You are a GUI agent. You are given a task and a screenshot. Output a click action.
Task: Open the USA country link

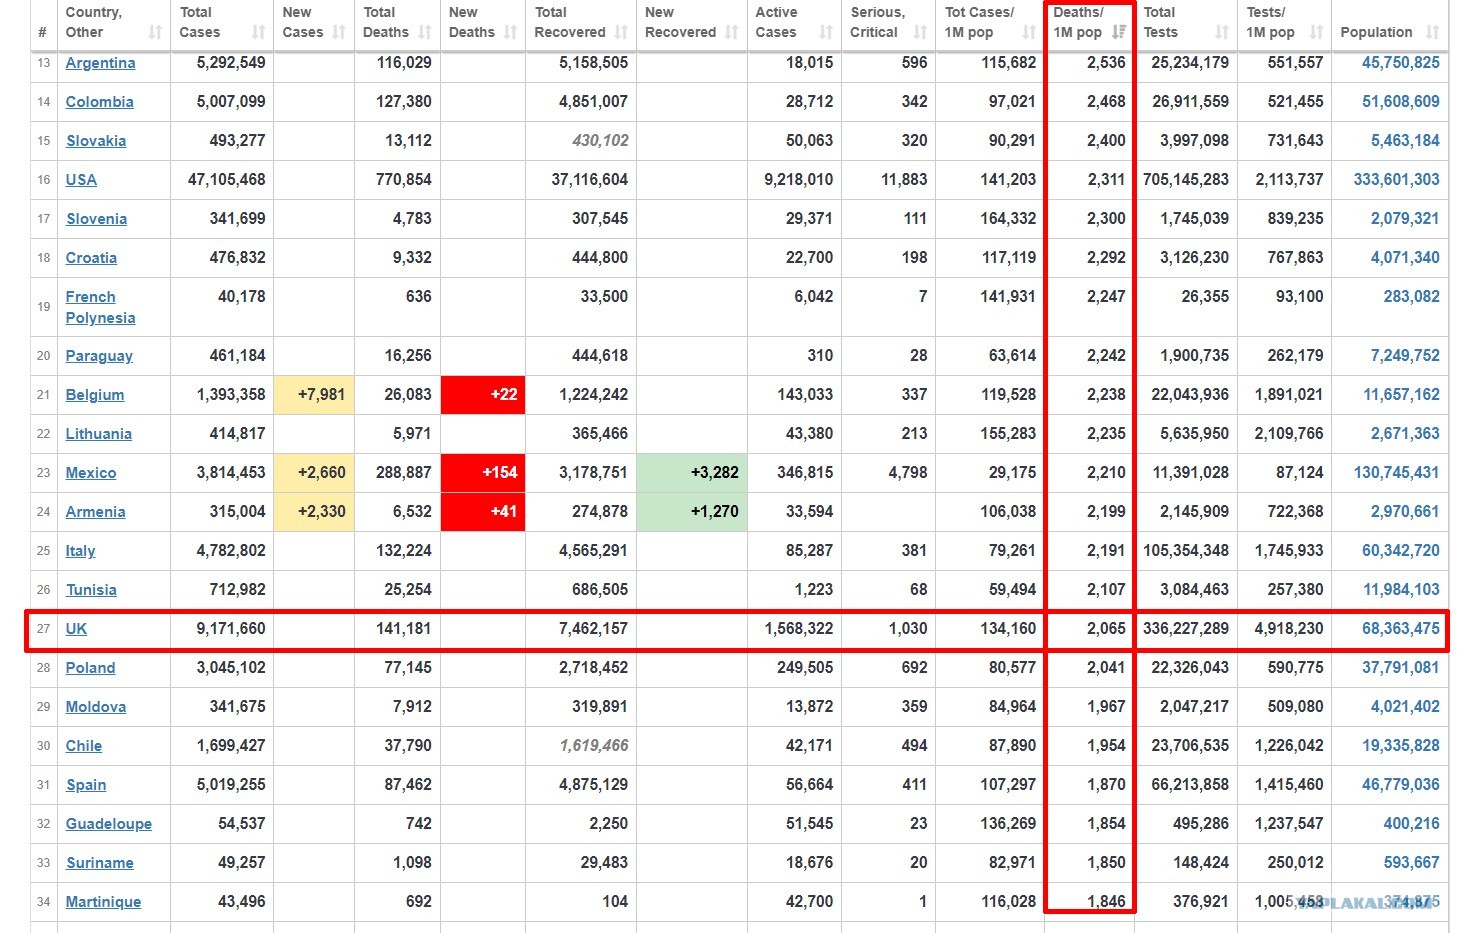point(81,180)
